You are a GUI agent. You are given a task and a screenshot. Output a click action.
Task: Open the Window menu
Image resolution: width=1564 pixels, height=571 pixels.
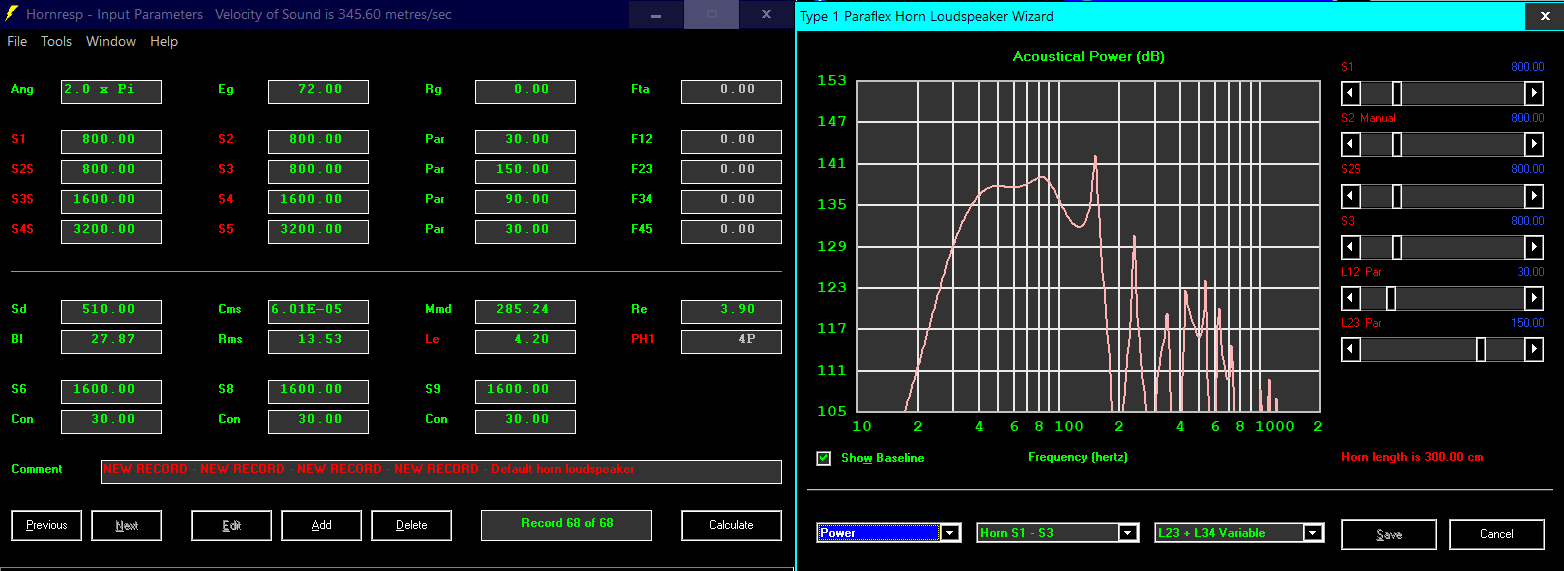(x=111, y=42)
